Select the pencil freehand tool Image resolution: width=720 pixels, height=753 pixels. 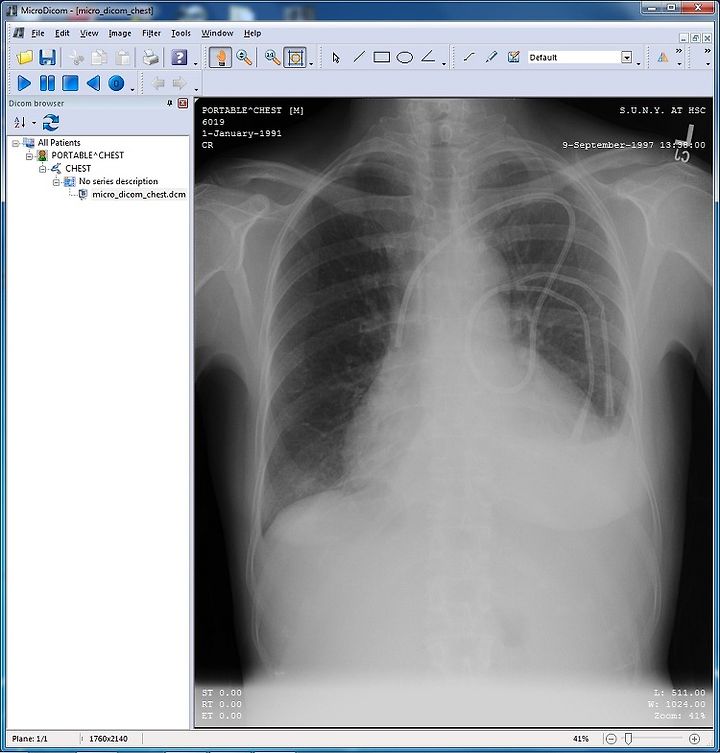[x=491, y=57]
